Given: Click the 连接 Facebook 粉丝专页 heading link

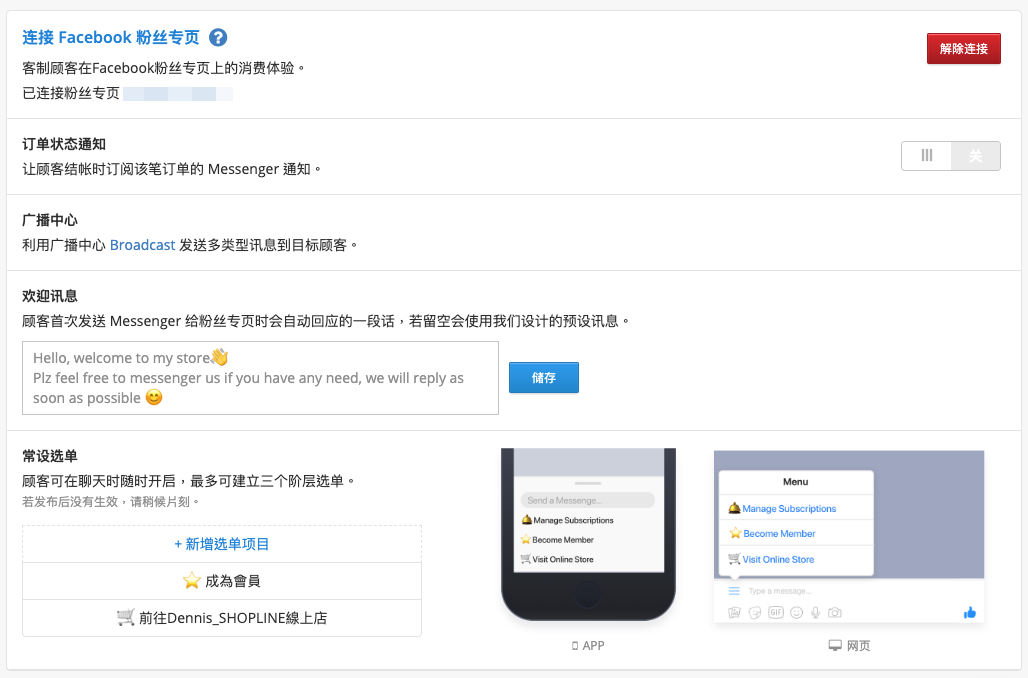Looking at the screenshot, I should coord(111,37).
